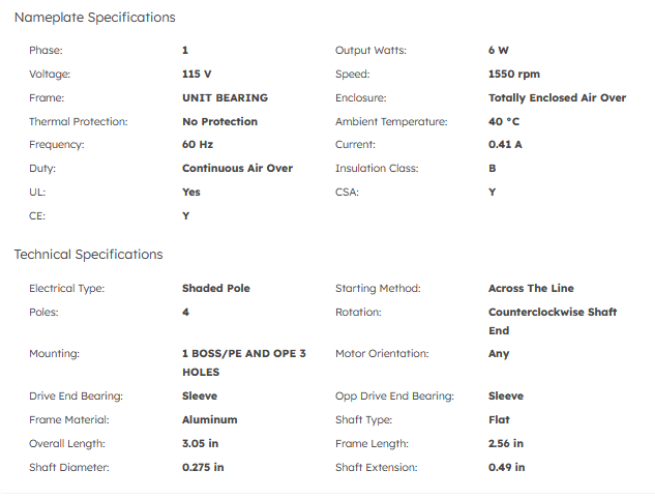The height and width of the screenshot is (500, 655).
Task: Click the 60 Hz frequency value
Action: 198,145
